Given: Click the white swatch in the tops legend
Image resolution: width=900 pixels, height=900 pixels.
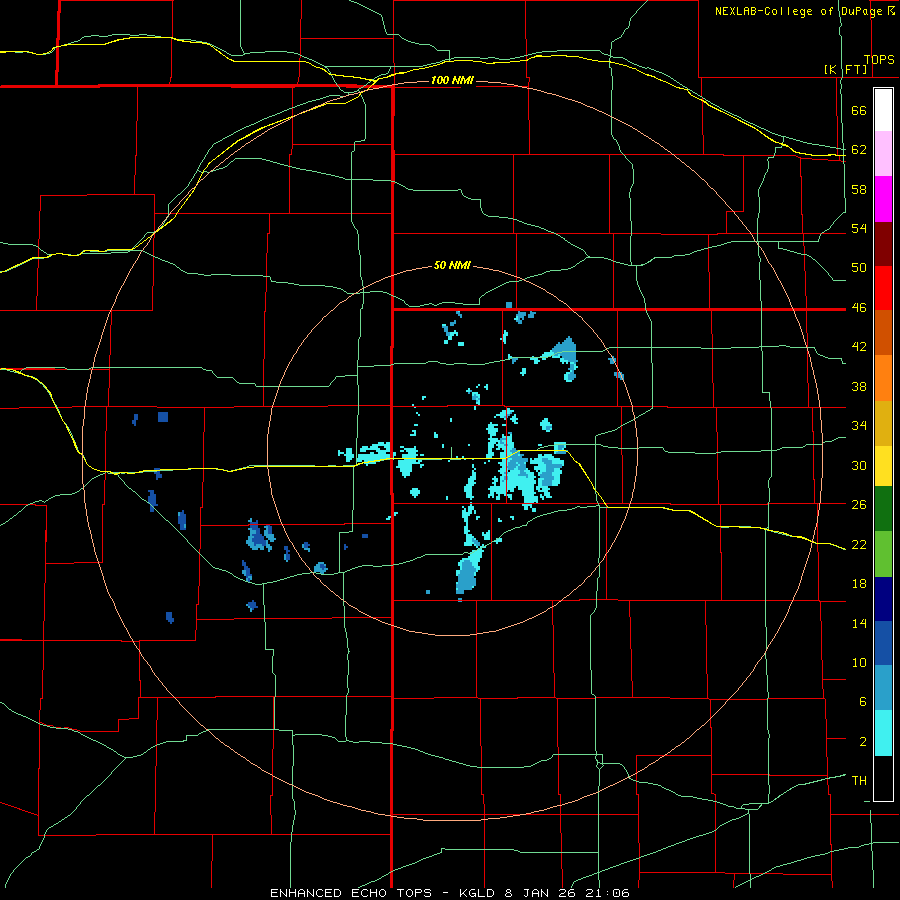Looking at the screenshot, I should [x=883, y=110].
